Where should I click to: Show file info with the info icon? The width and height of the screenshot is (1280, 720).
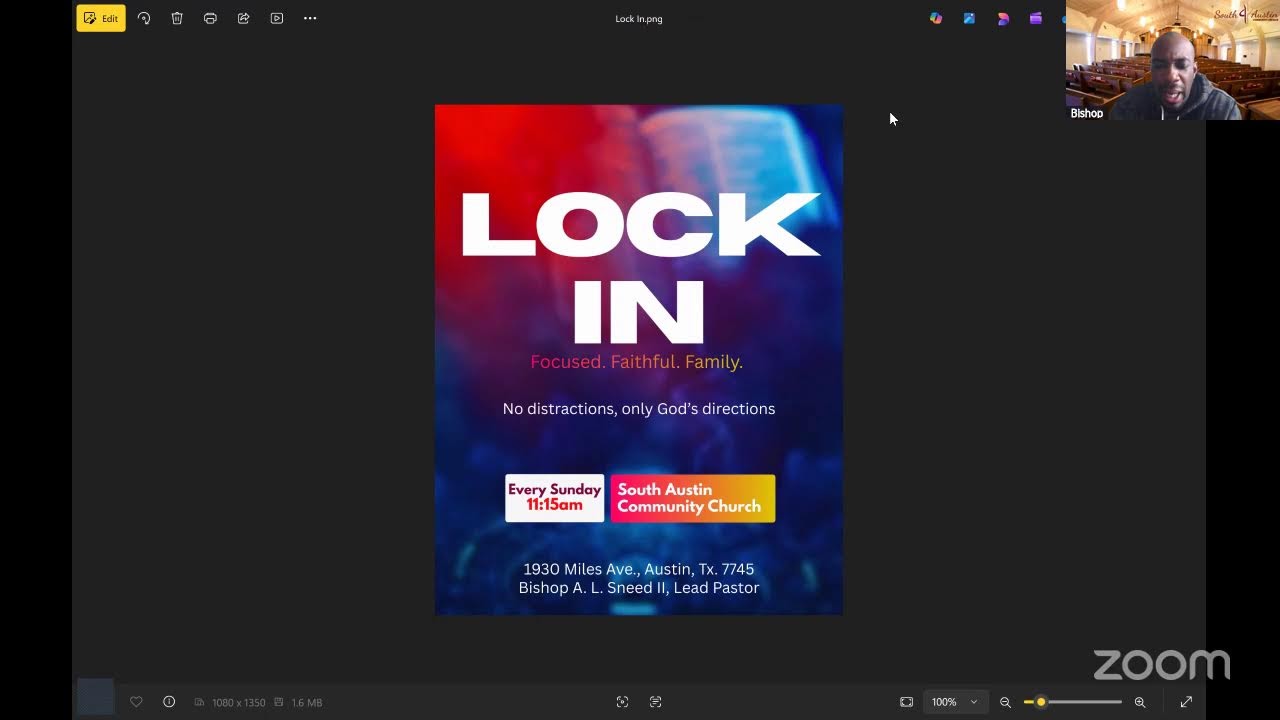pyautogui.click(x=169, y=702)
